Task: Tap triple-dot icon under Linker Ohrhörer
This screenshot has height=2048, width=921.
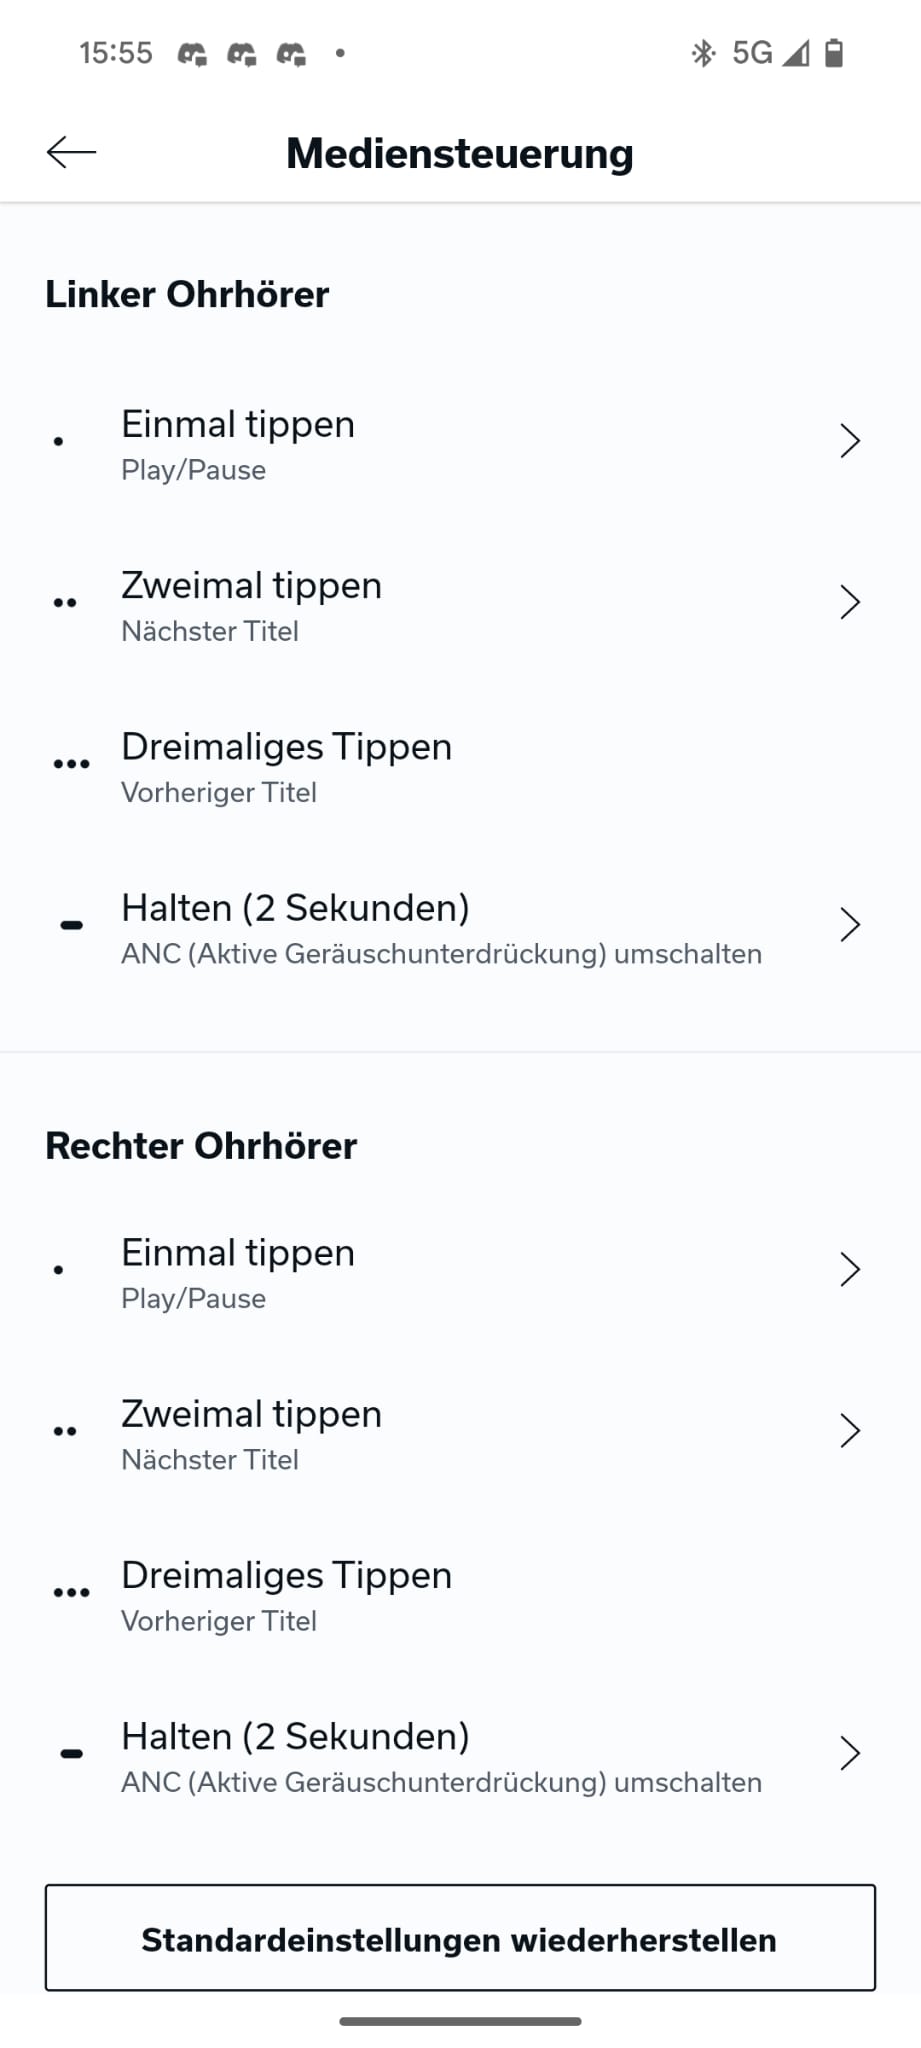Action: pyautogui.click(x=71, y=764)
